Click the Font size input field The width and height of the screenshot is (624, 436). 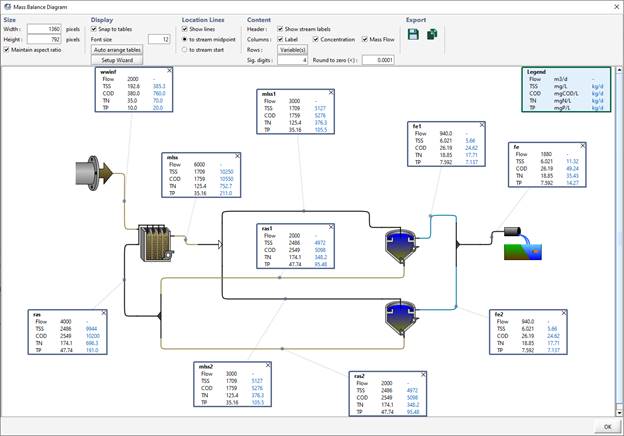pyautogui.click(x=159, y=39)
